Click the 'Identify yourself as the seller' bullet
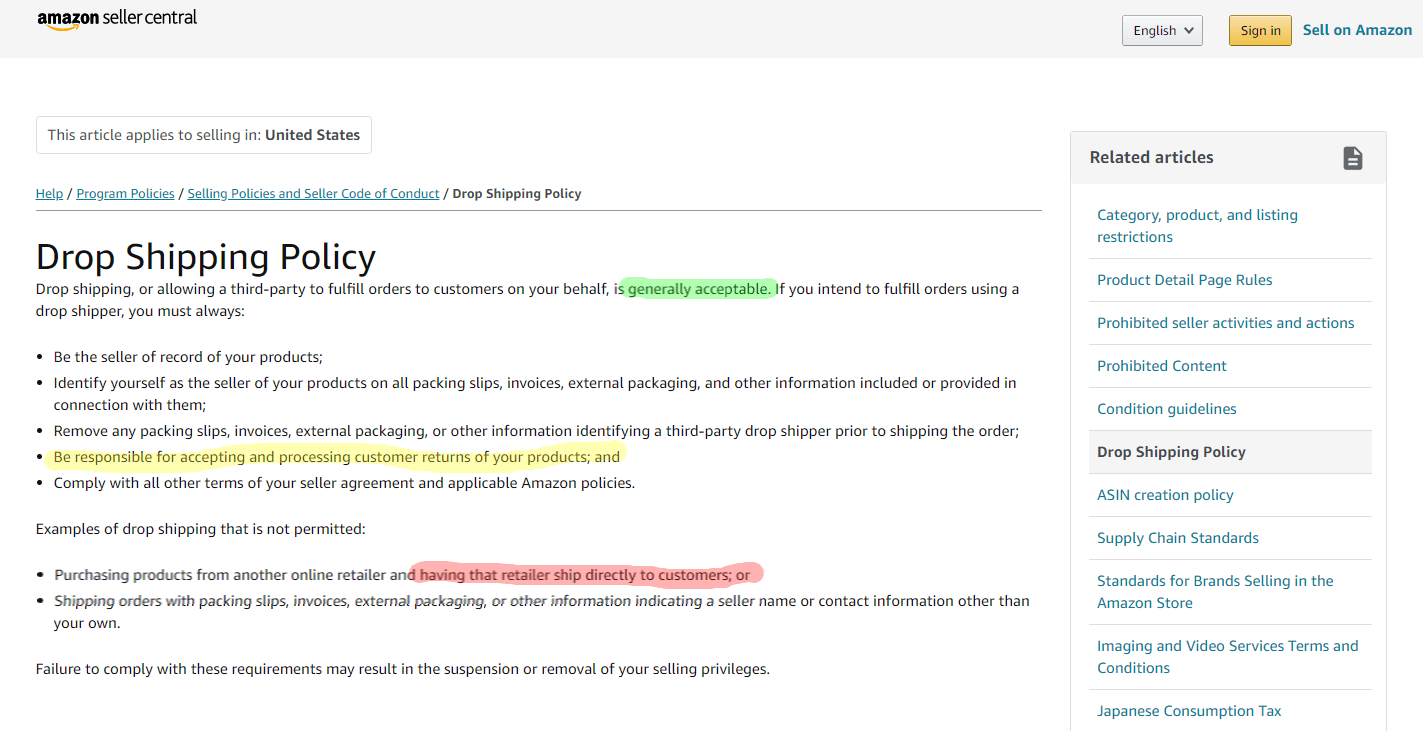The height and width of the screenshot is (731, 1423). pos(535,394)
